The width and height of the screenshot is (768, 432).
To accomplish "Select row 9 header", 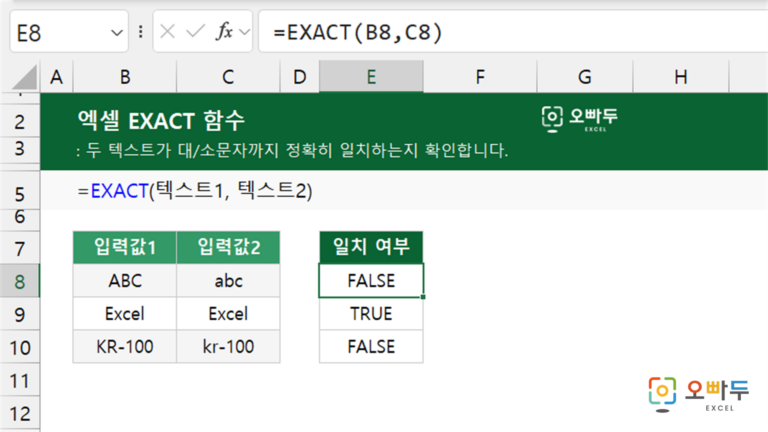I will click(x=20, y=314).
